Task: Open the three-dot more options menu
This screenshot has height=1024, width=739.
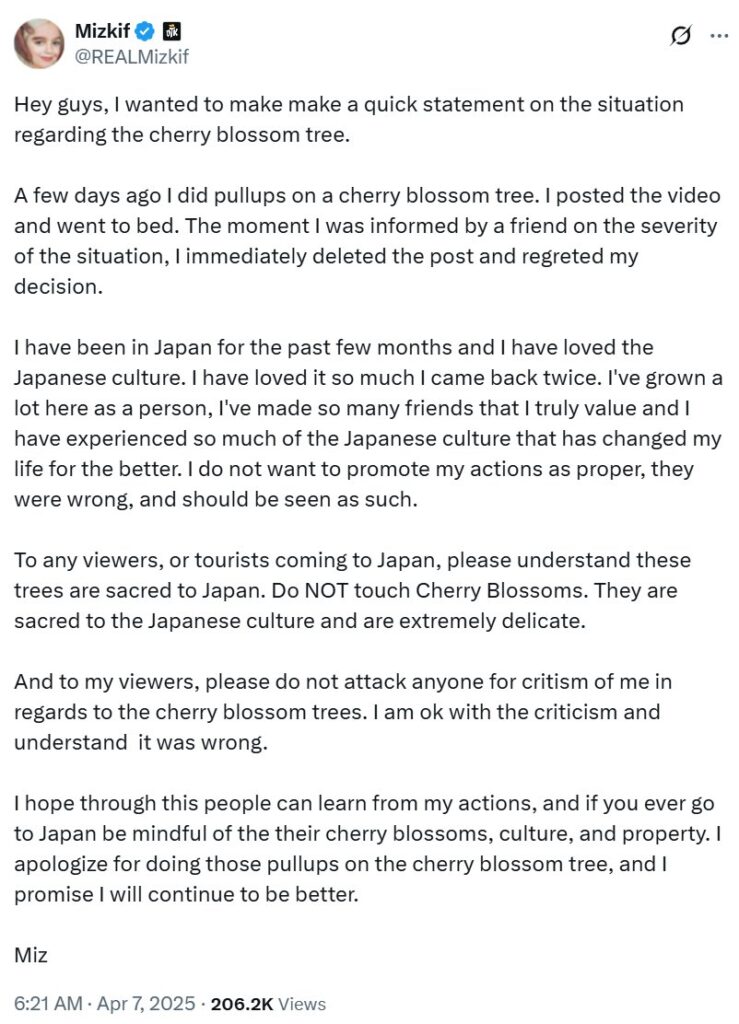Action: [718, 36]
